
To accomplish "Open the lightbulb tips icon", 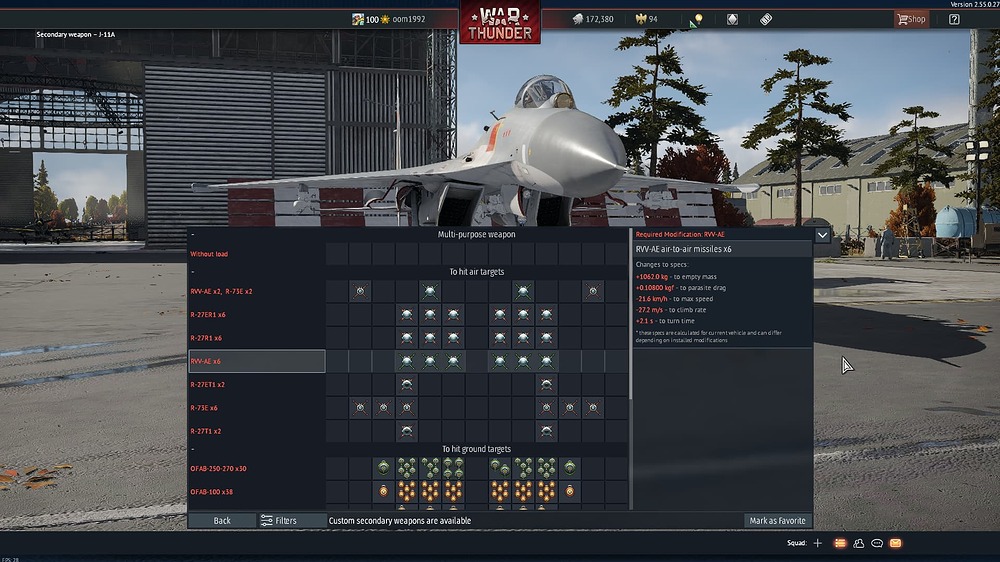I will coord(698,19).
